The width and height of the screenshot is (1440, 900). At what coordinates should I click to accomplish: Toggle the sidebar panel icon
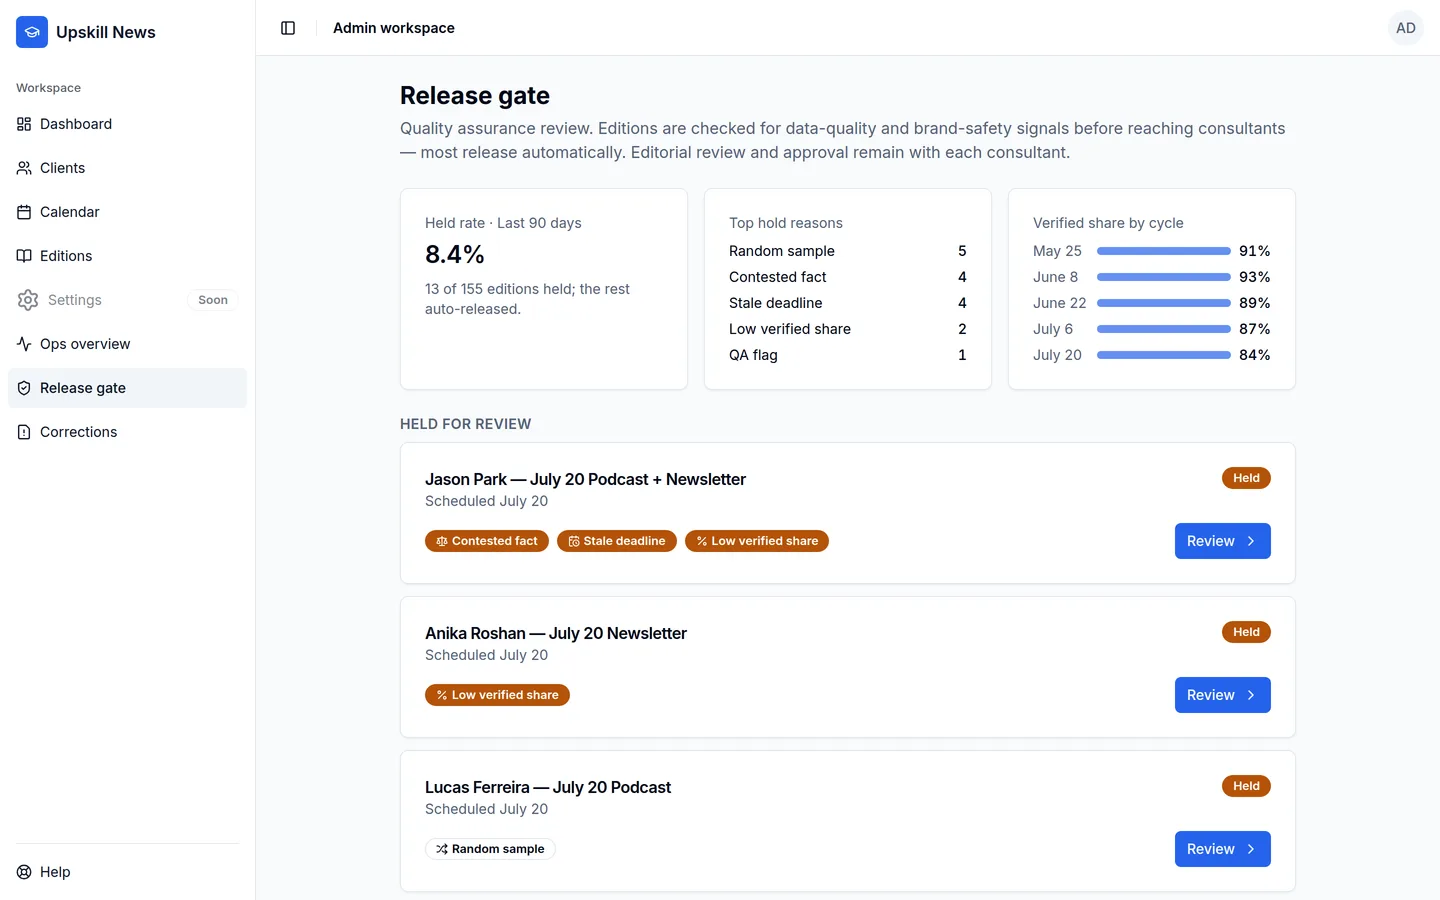tap(288, 28)
